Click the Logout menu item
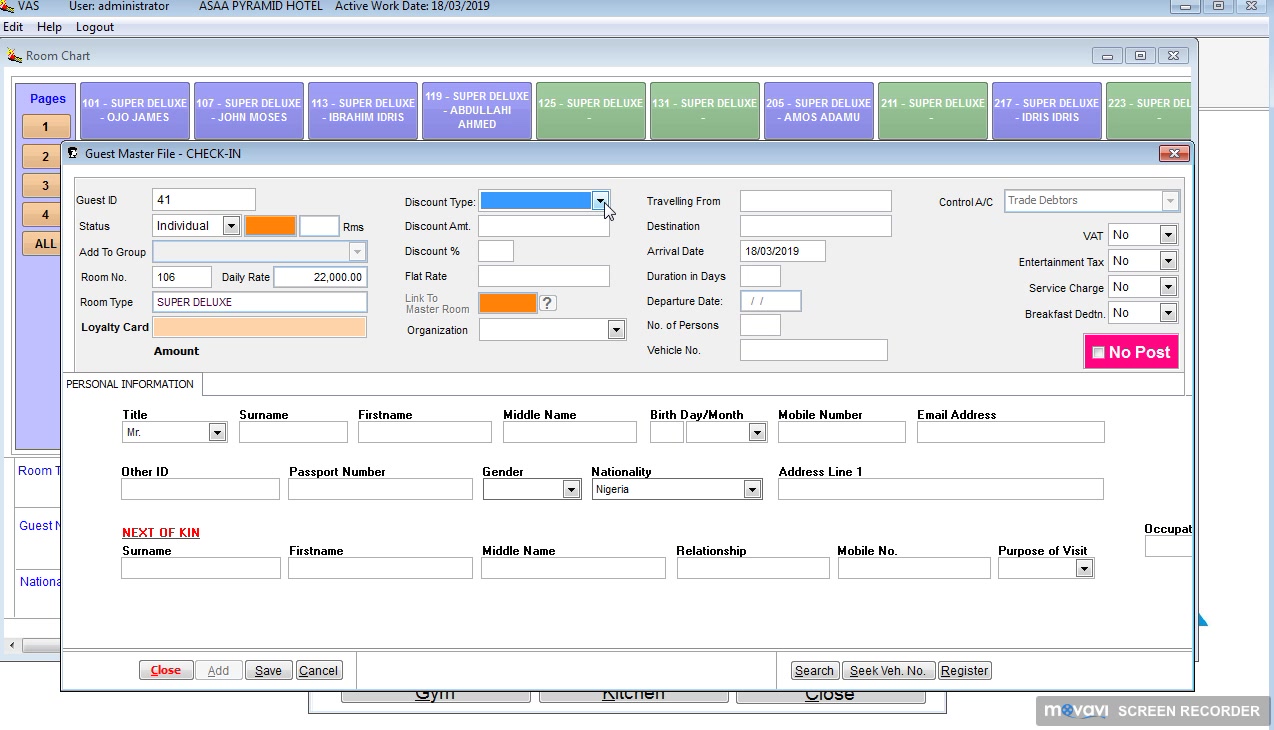The width and height of the screenshot is (1274, 730). tap(95, 27)
